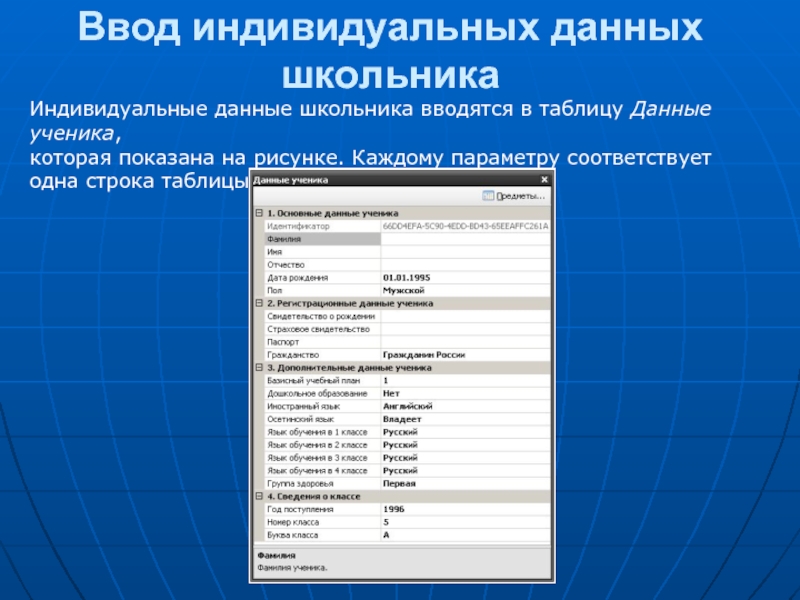Click the empty Фамилия value field
The image size is (800, 600).
(465, 239)
